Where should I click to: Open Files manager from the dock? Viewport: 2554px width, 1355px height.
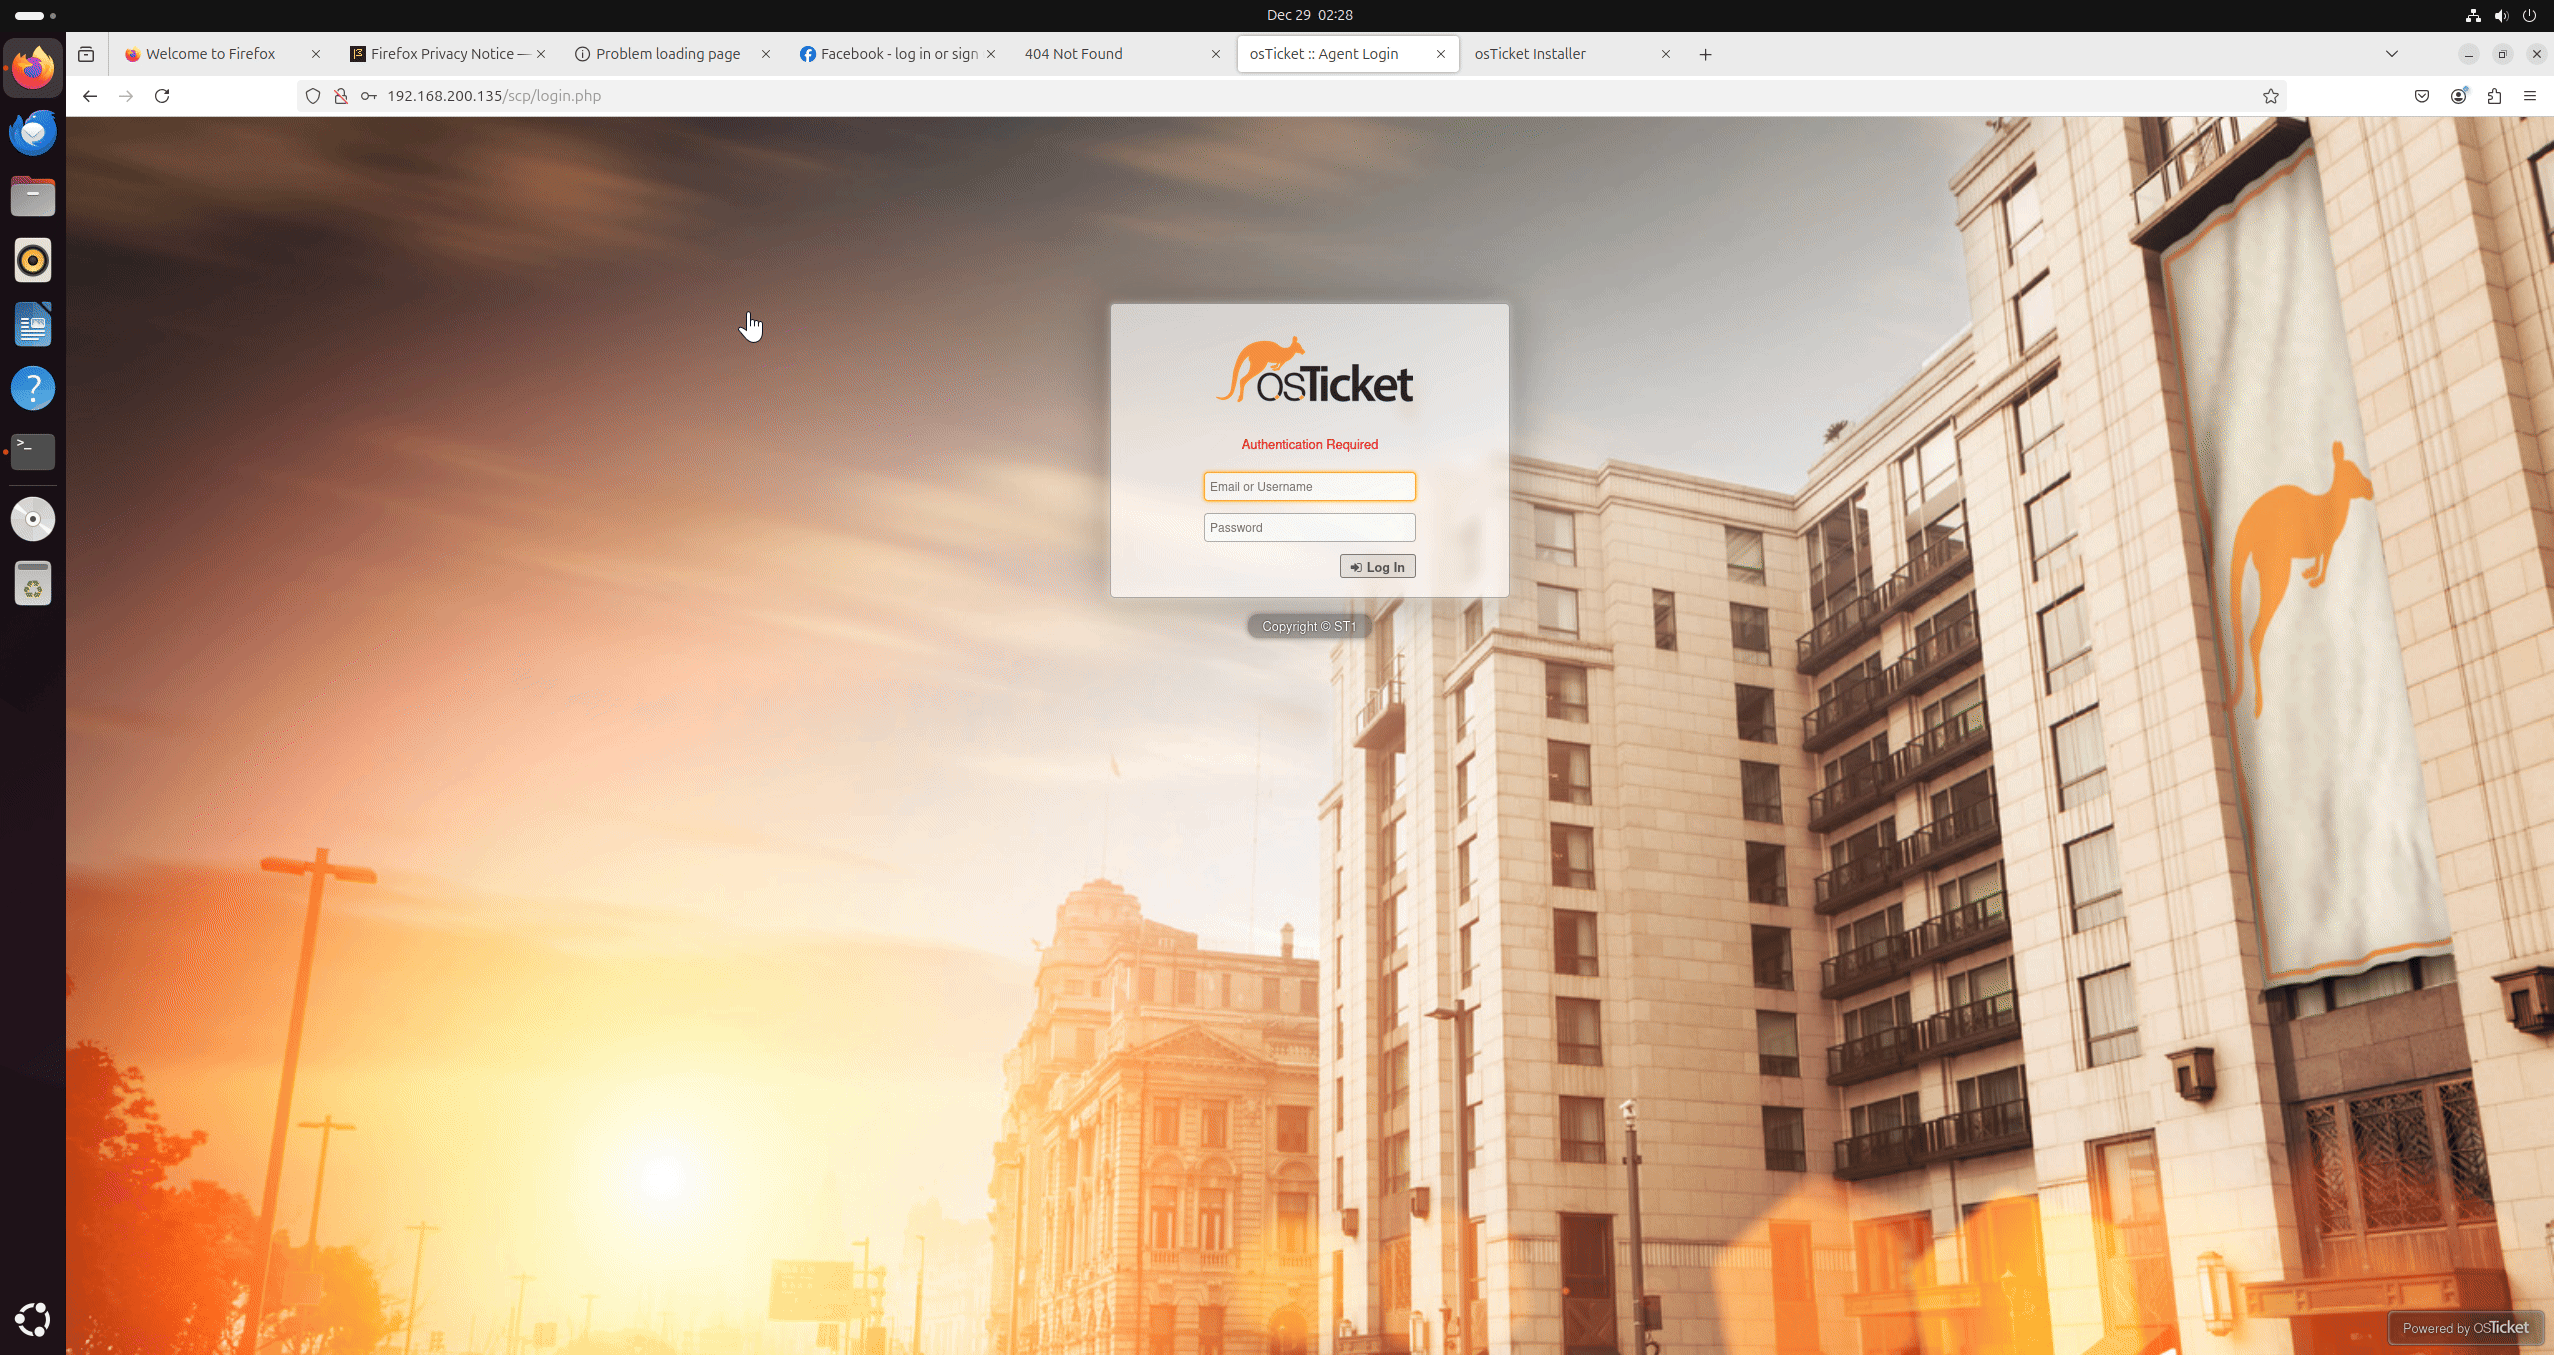click(33, 197)
